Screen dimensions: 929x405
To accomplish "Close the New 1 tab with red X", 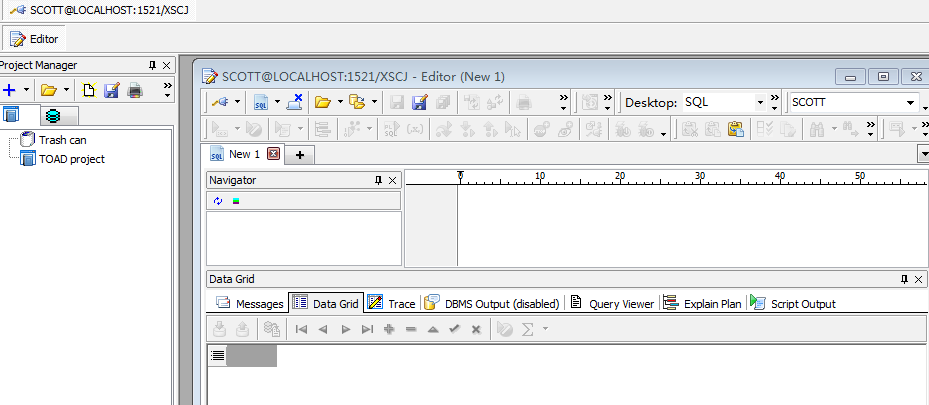I will pyautogui.click(x=274, y=155).
